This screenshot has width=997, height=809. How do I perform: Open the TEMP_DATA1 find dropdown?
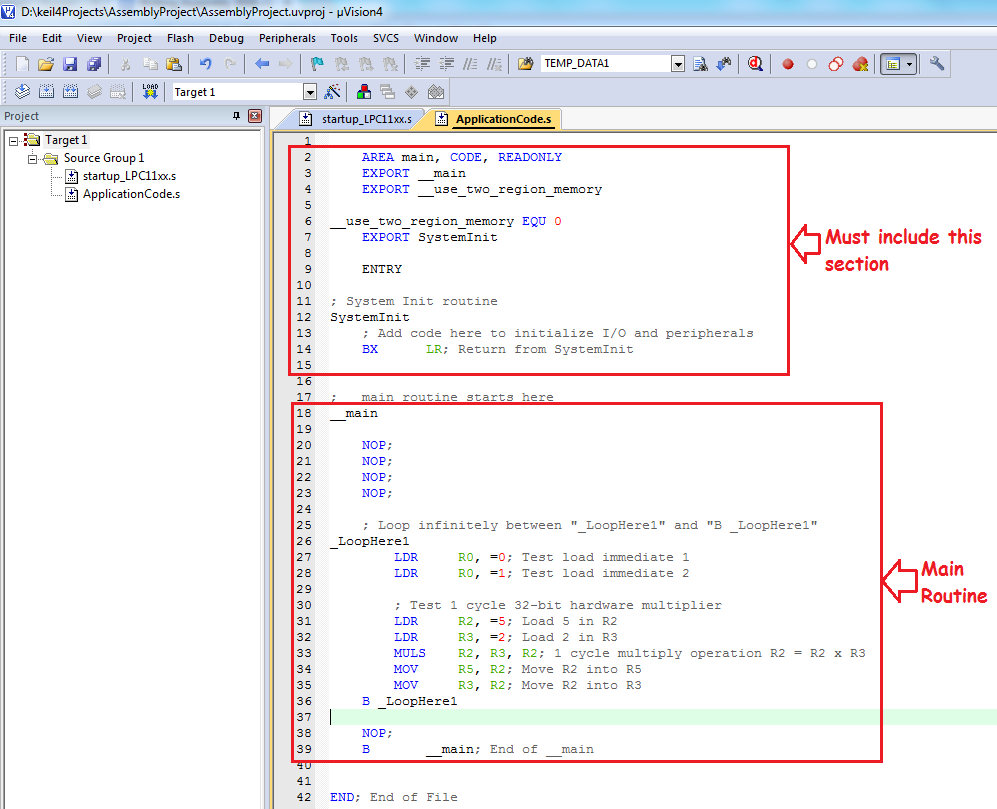(x=678, y=64)
